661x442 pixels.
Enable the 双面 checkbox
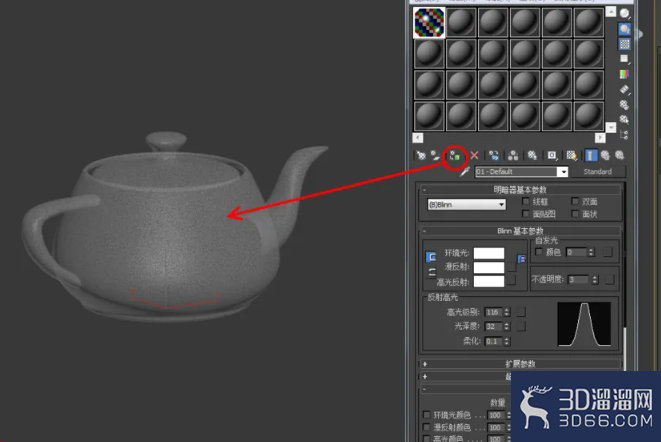[x=575, y=201]
